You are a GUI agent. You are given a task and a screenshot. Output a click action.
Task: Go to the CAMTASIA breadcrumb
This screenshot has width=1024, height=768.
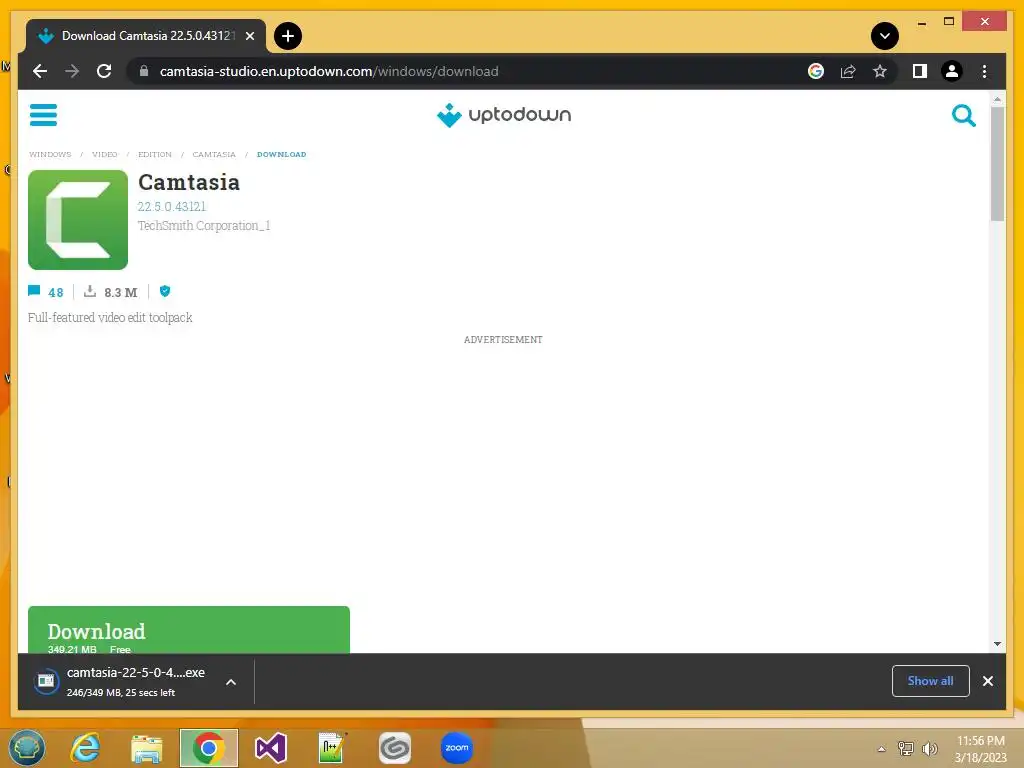point(214,155)
